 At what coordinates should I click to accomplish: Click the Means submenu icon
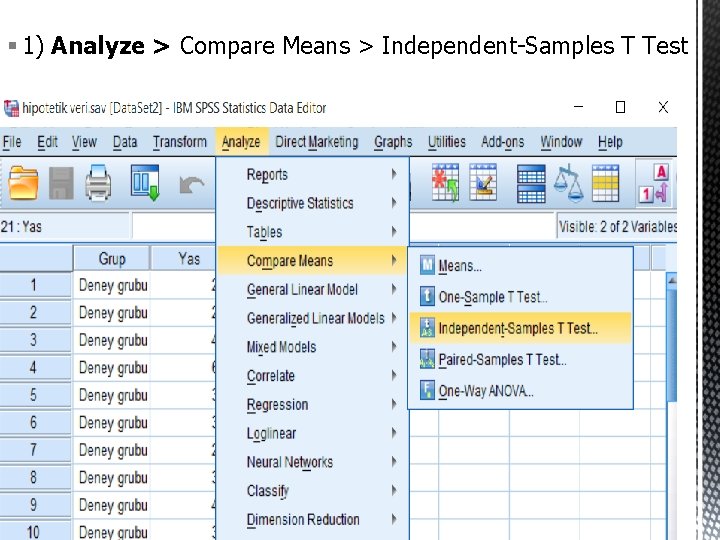(427, 265)
